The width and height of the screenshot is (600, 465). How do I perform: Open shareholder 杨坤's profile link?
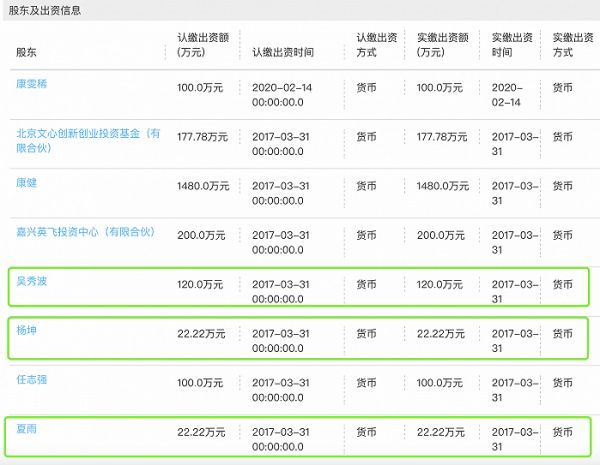pos(27,330)
